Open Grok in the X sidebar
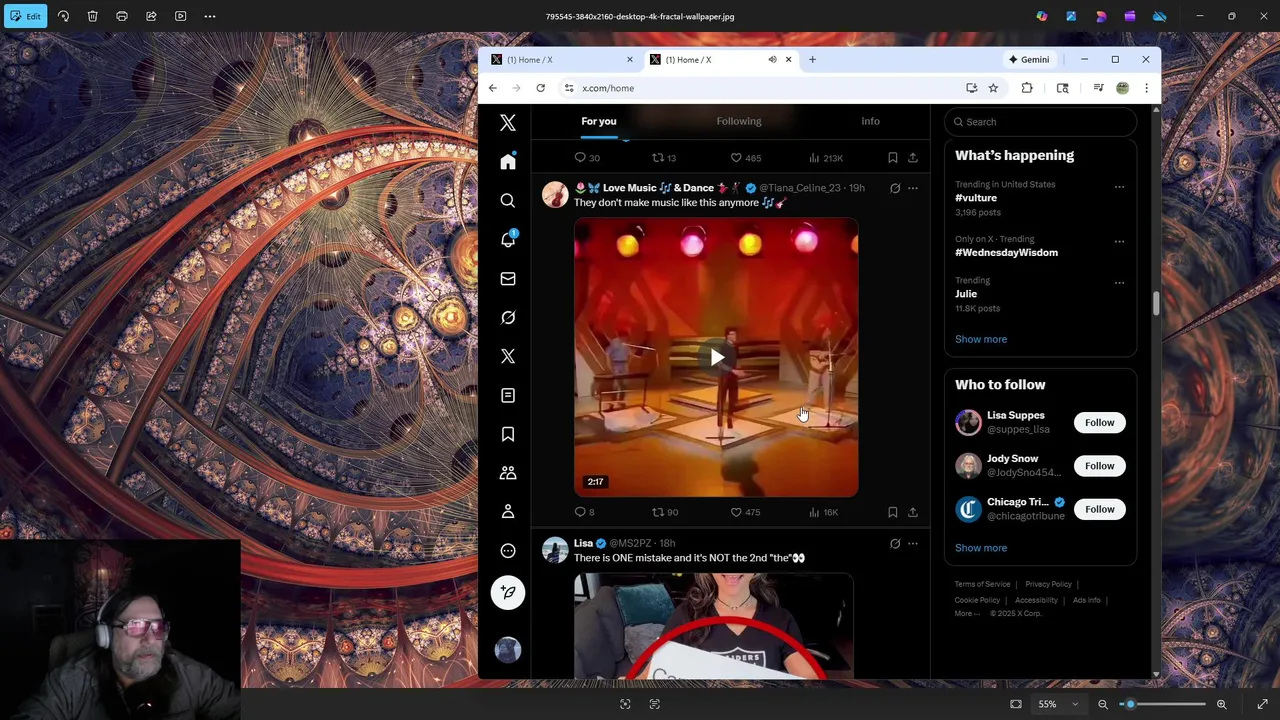The height and width of the screenshot is (720, 1280). point(508,318)
